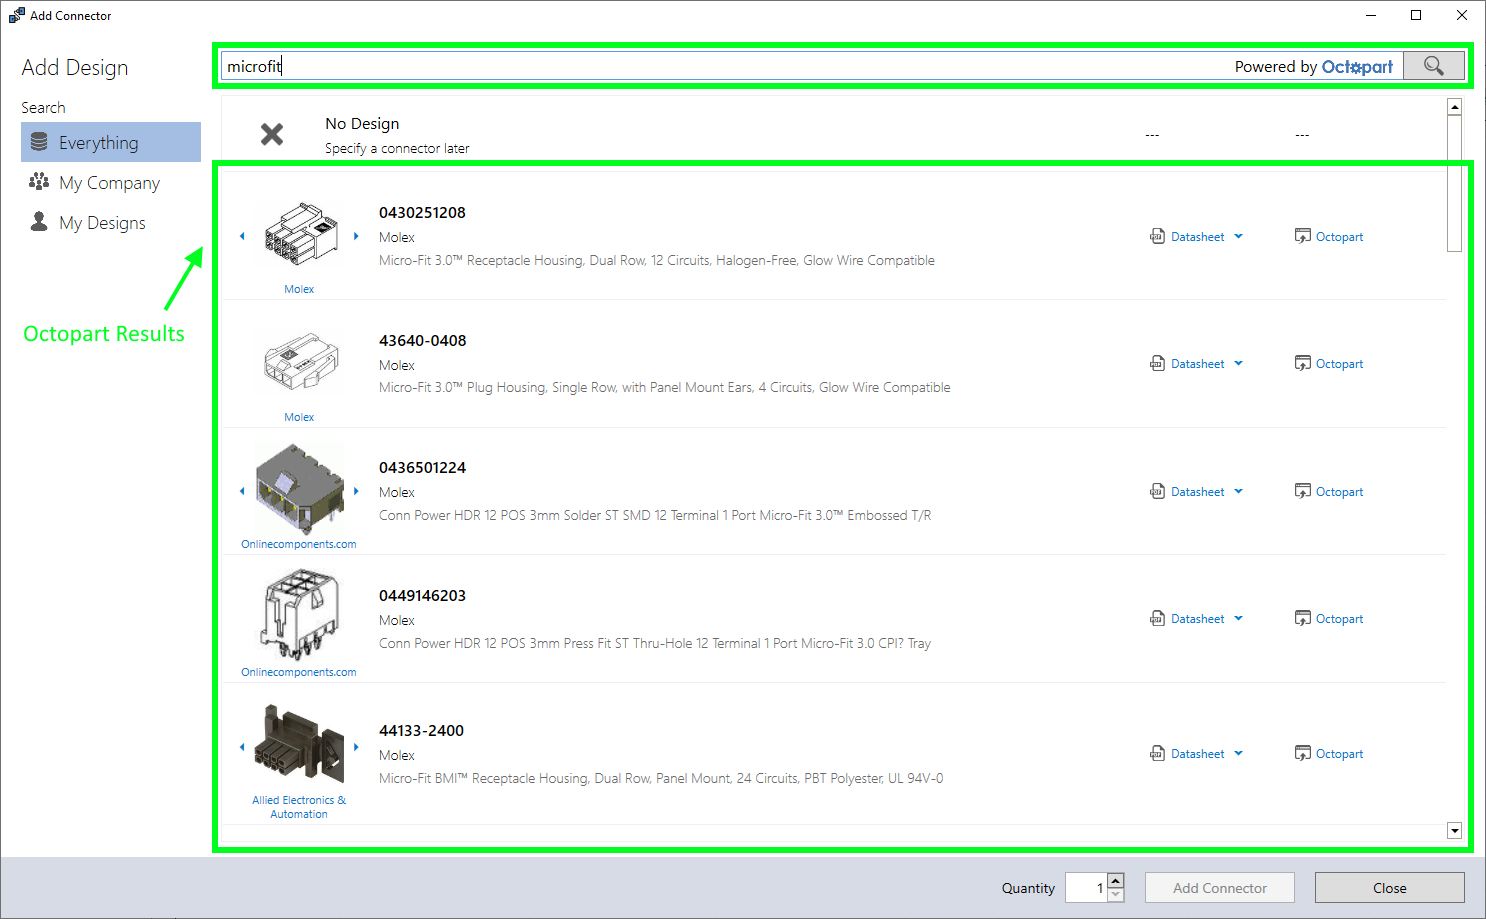Switch to My Designs search scope
Image resolution: width=1486 pixels, height=919 pixels.
coord(111,222)
